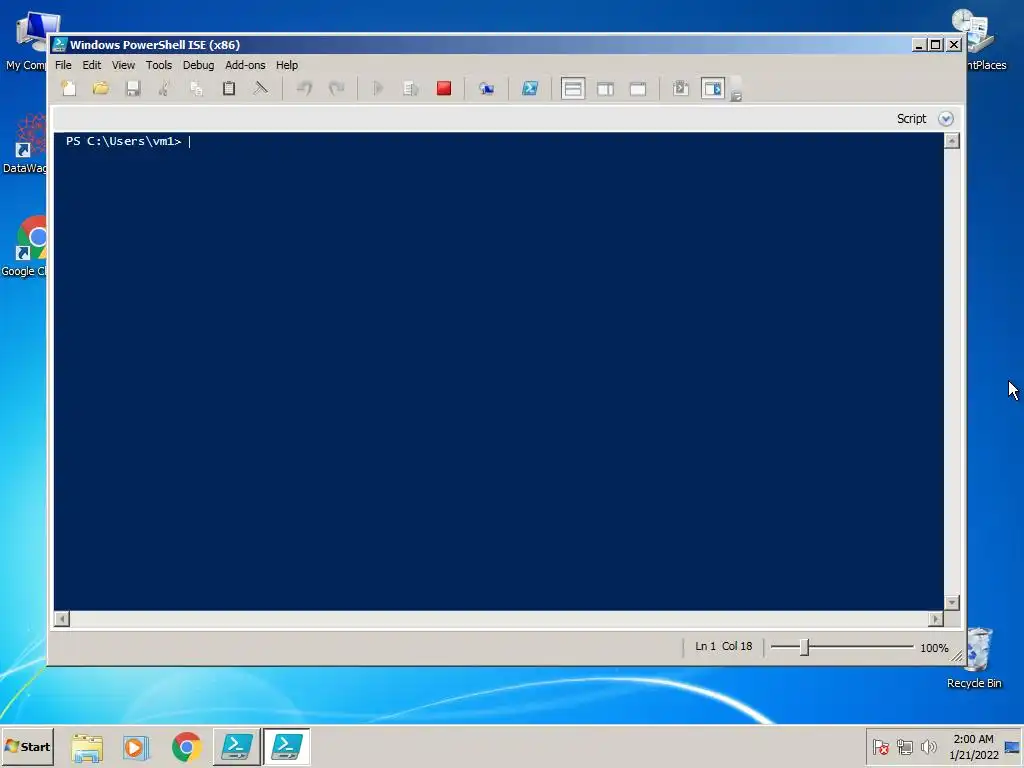This screenshot has height=768, width=1024.
Task: Click the 100% zoom value
Action: point(934,648)
